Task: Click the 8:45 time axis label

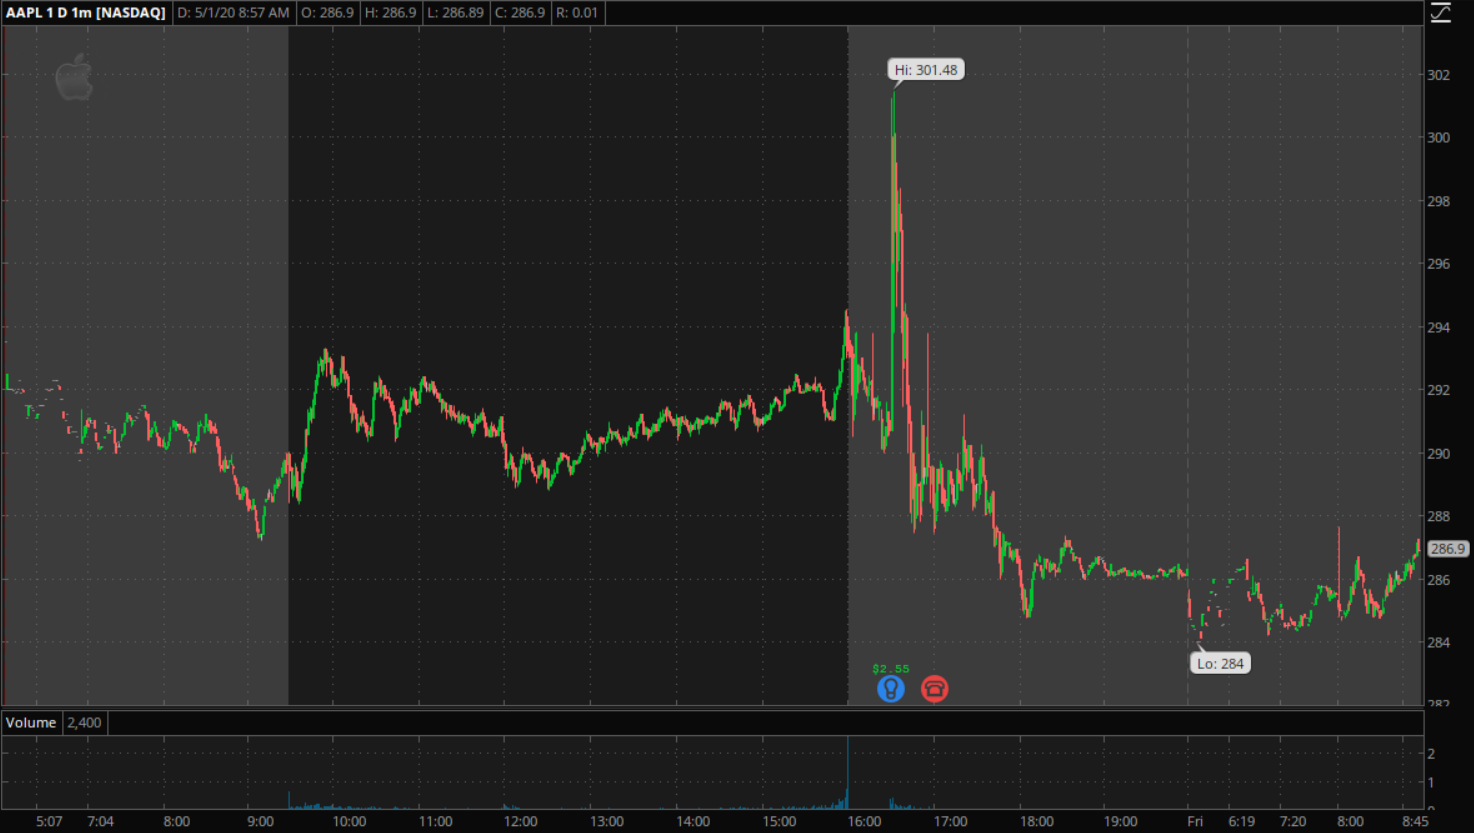Action: tap(1415, 822)
